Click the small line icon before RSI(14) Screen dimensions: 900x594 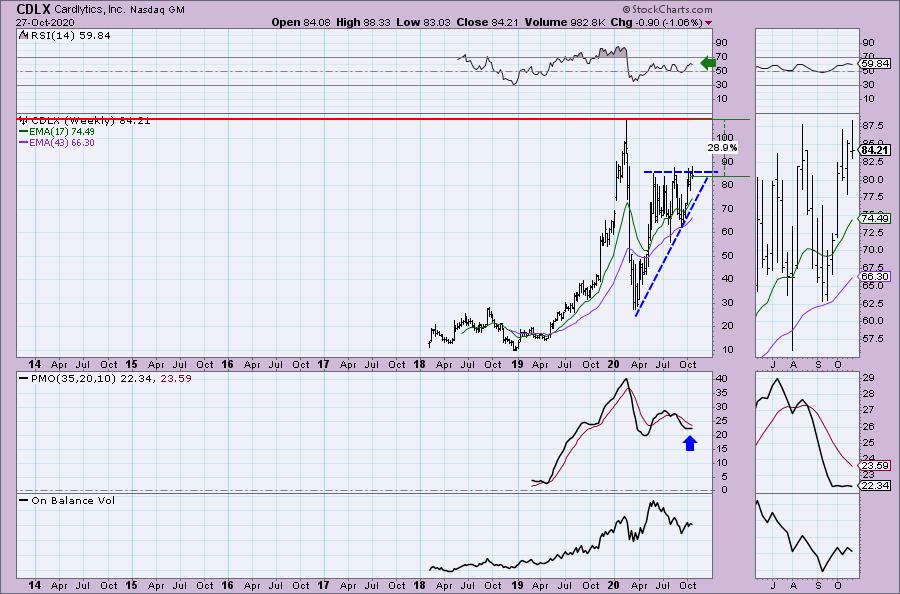(x=22, y=35)
